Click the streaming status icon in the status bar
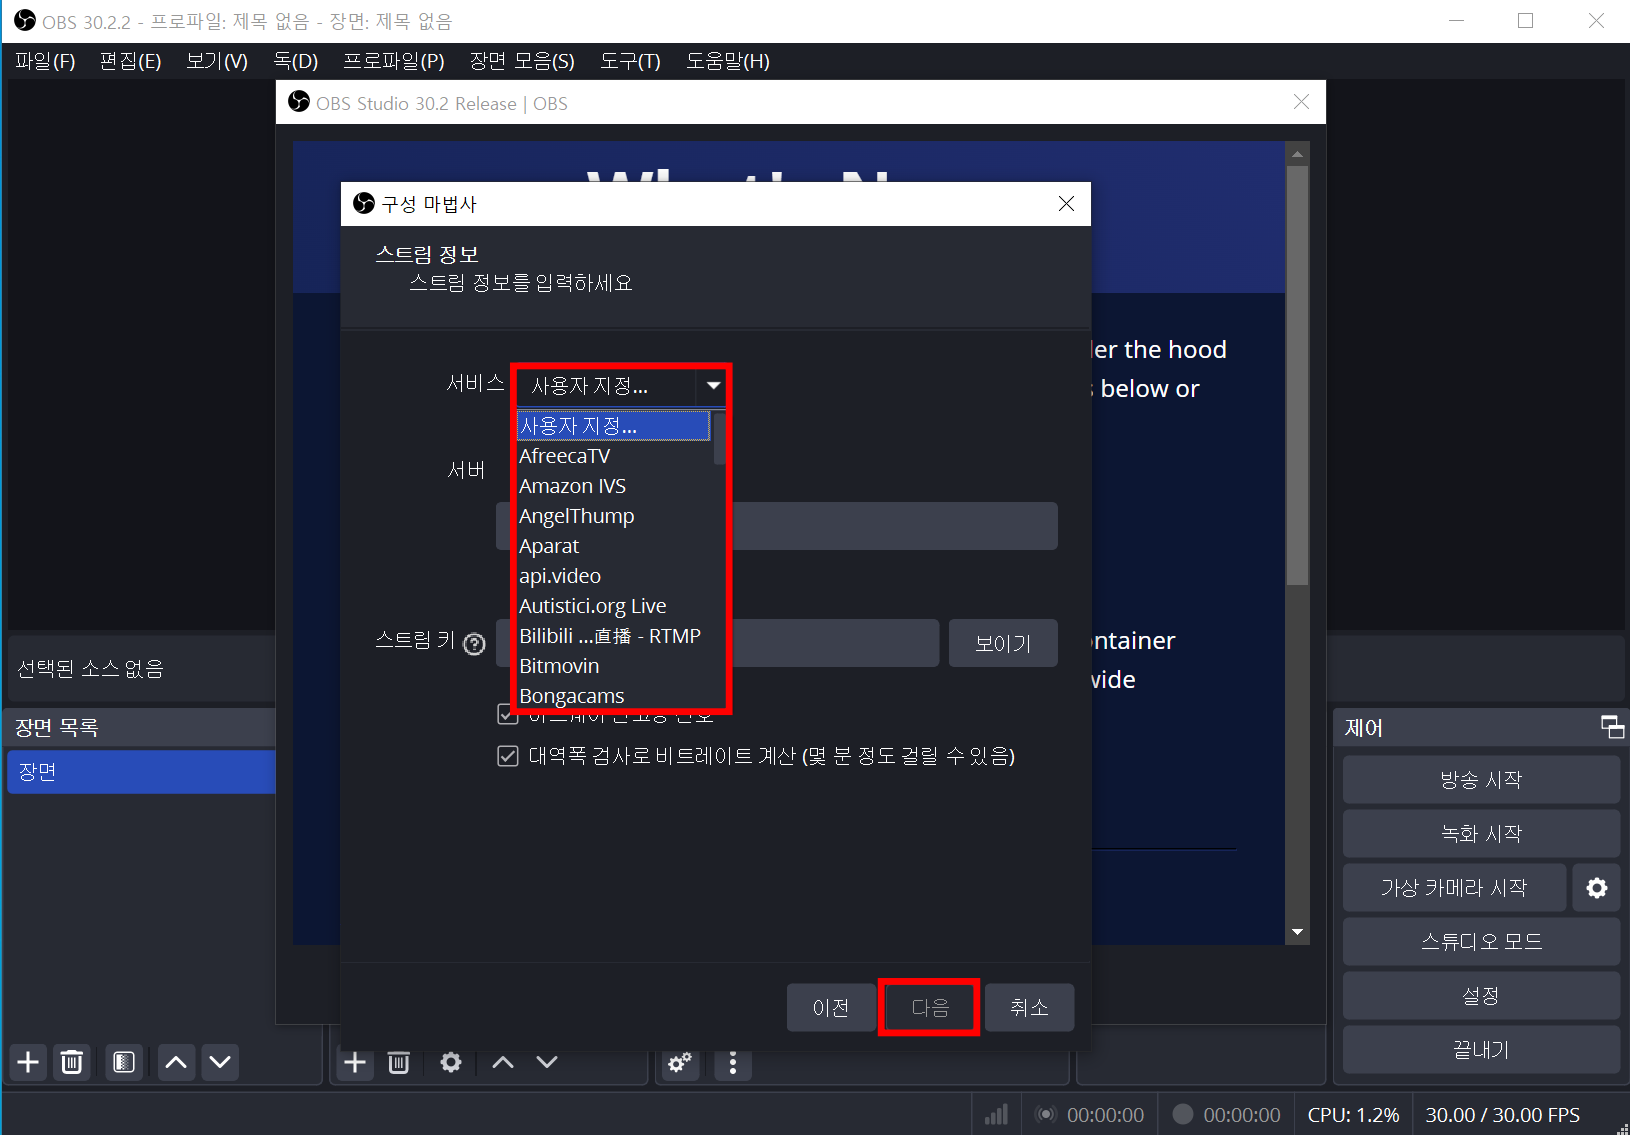The height and width of the screenshot is (1135, 1630). (1045, 1115)
